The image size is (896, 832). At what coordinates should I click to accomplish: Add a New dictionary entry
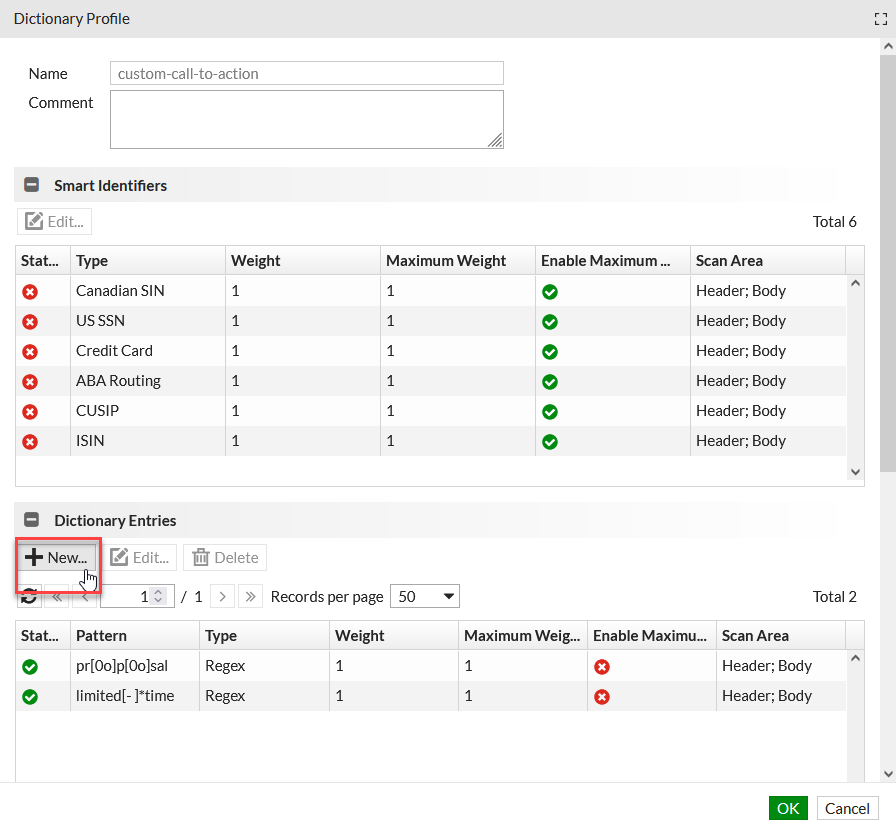pos(57,557)
